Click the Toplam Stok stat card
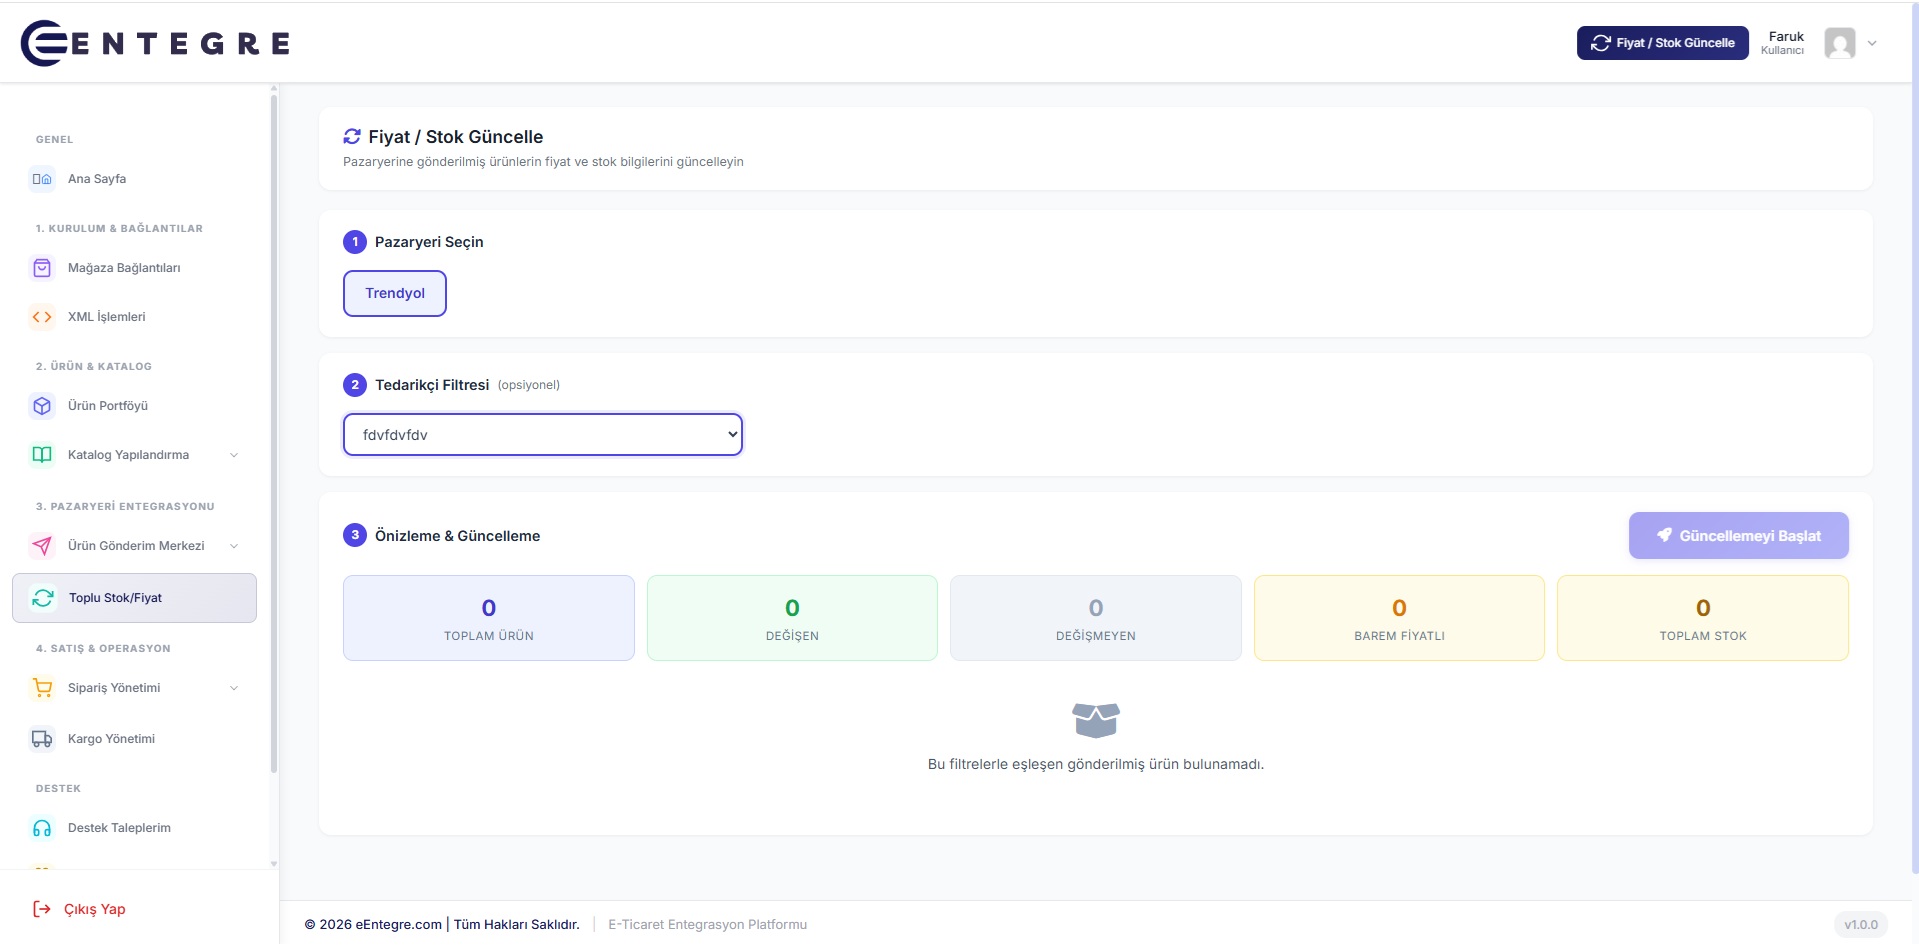 [x=1703, y=618]
